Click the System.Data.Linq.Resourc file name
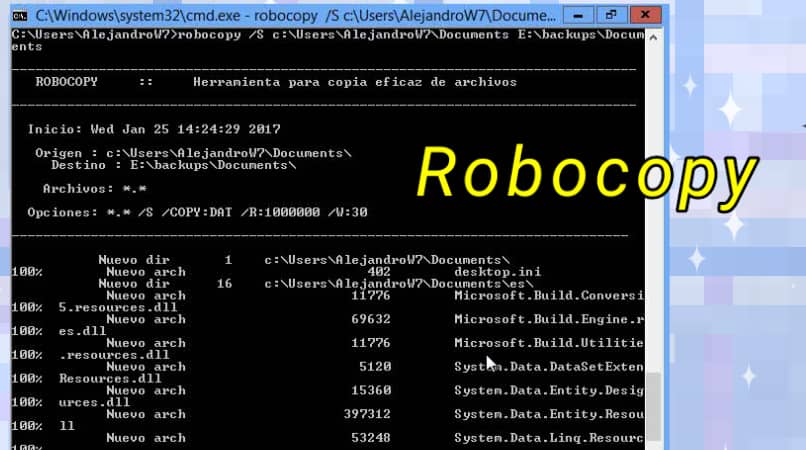The width and height of the screenshot is (806, 450). (x=549, y=438)
